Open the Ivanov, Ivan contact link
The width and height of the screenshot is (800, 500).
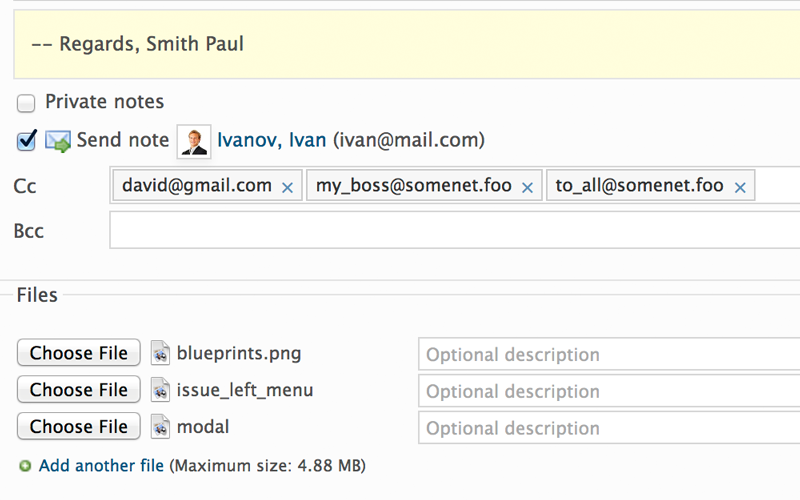[271, 140]
